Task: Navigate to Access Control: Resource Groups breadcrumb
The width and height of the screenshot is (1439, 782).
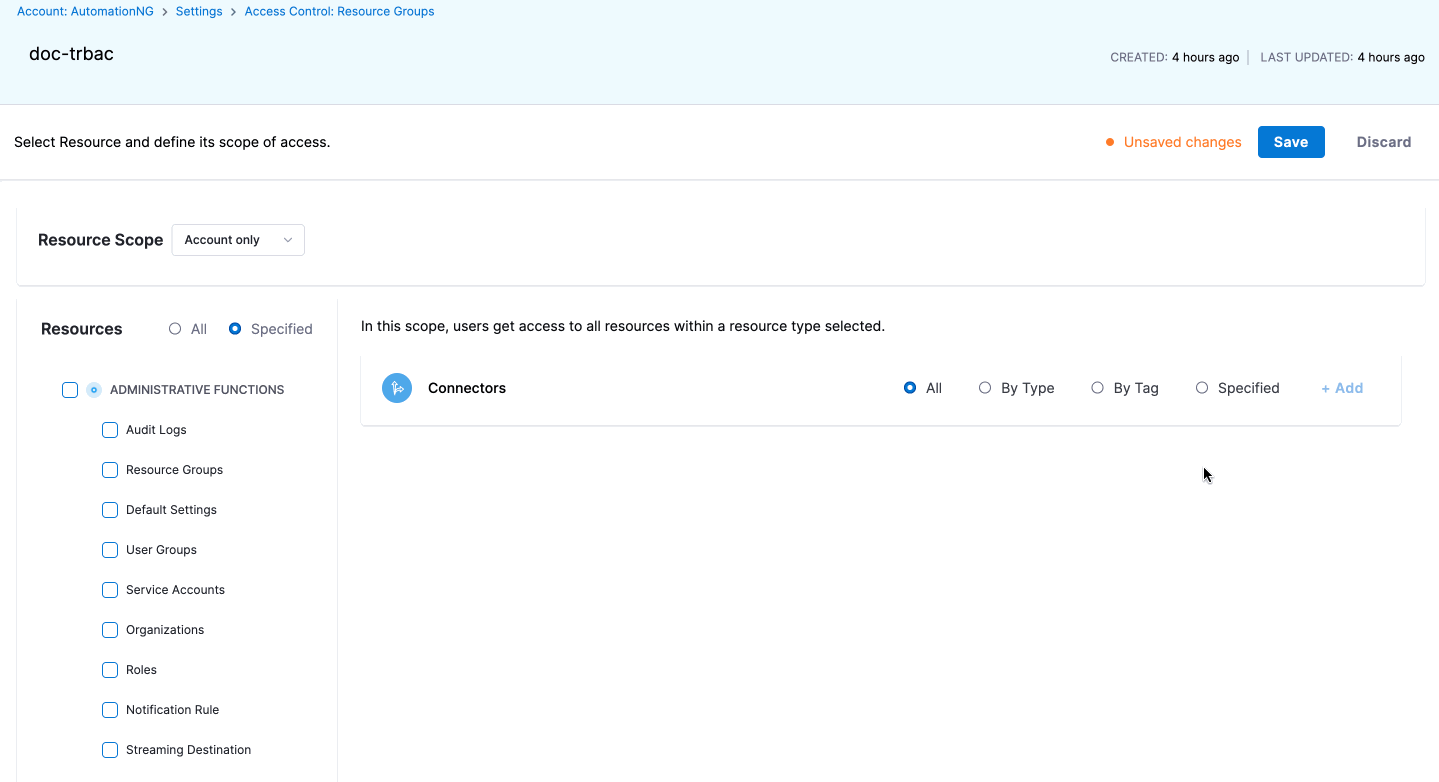Action: tap(339, 12)
